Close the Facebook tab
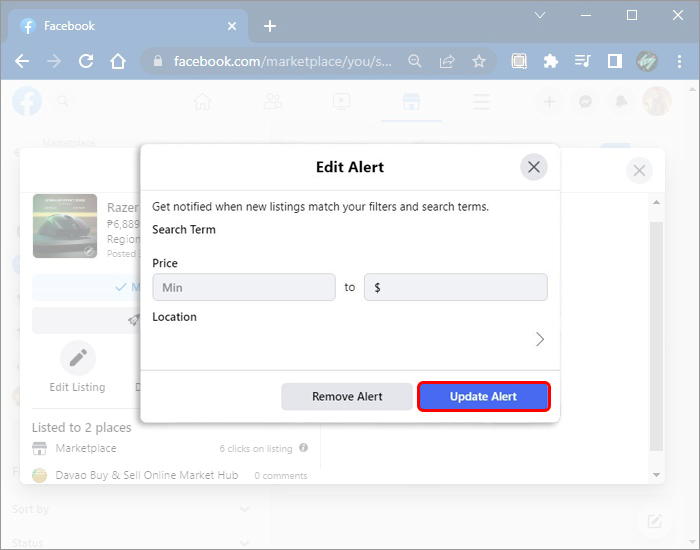Viewport: 700px width, 550px height. click(x=232, y=26)
